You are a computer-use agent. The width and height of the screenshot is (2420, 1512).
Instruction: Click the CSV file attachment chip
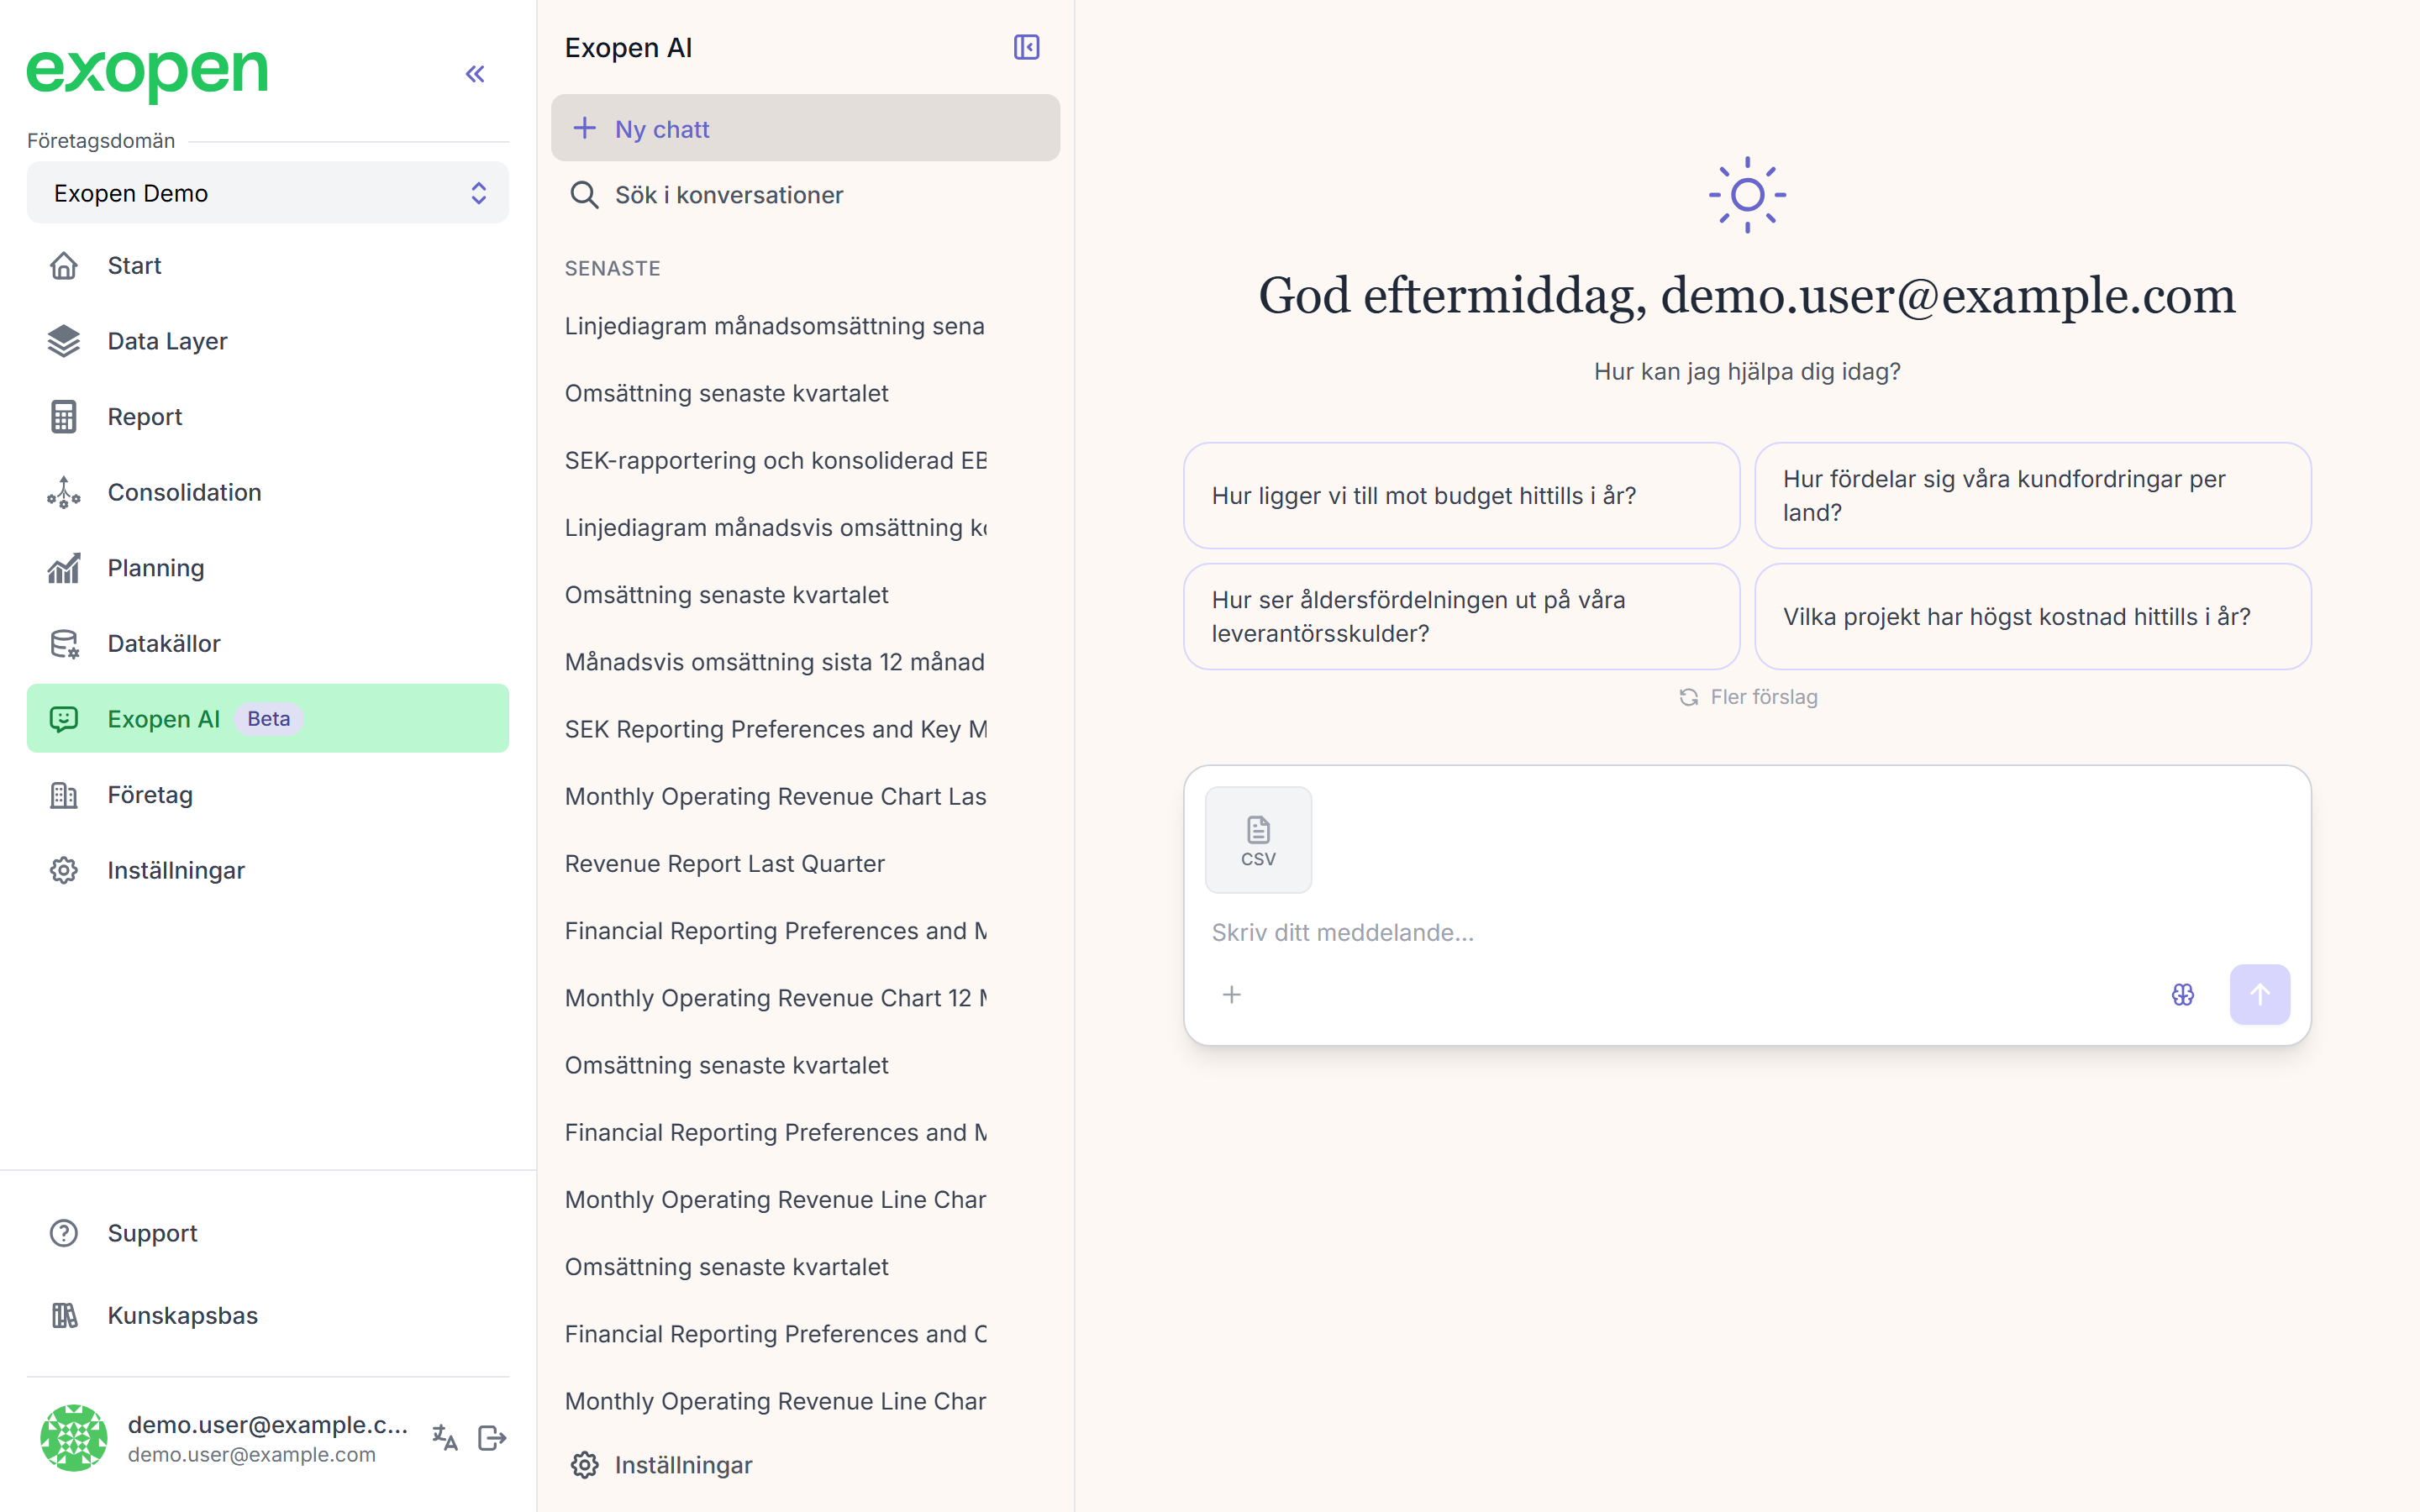pos(1258,840)
